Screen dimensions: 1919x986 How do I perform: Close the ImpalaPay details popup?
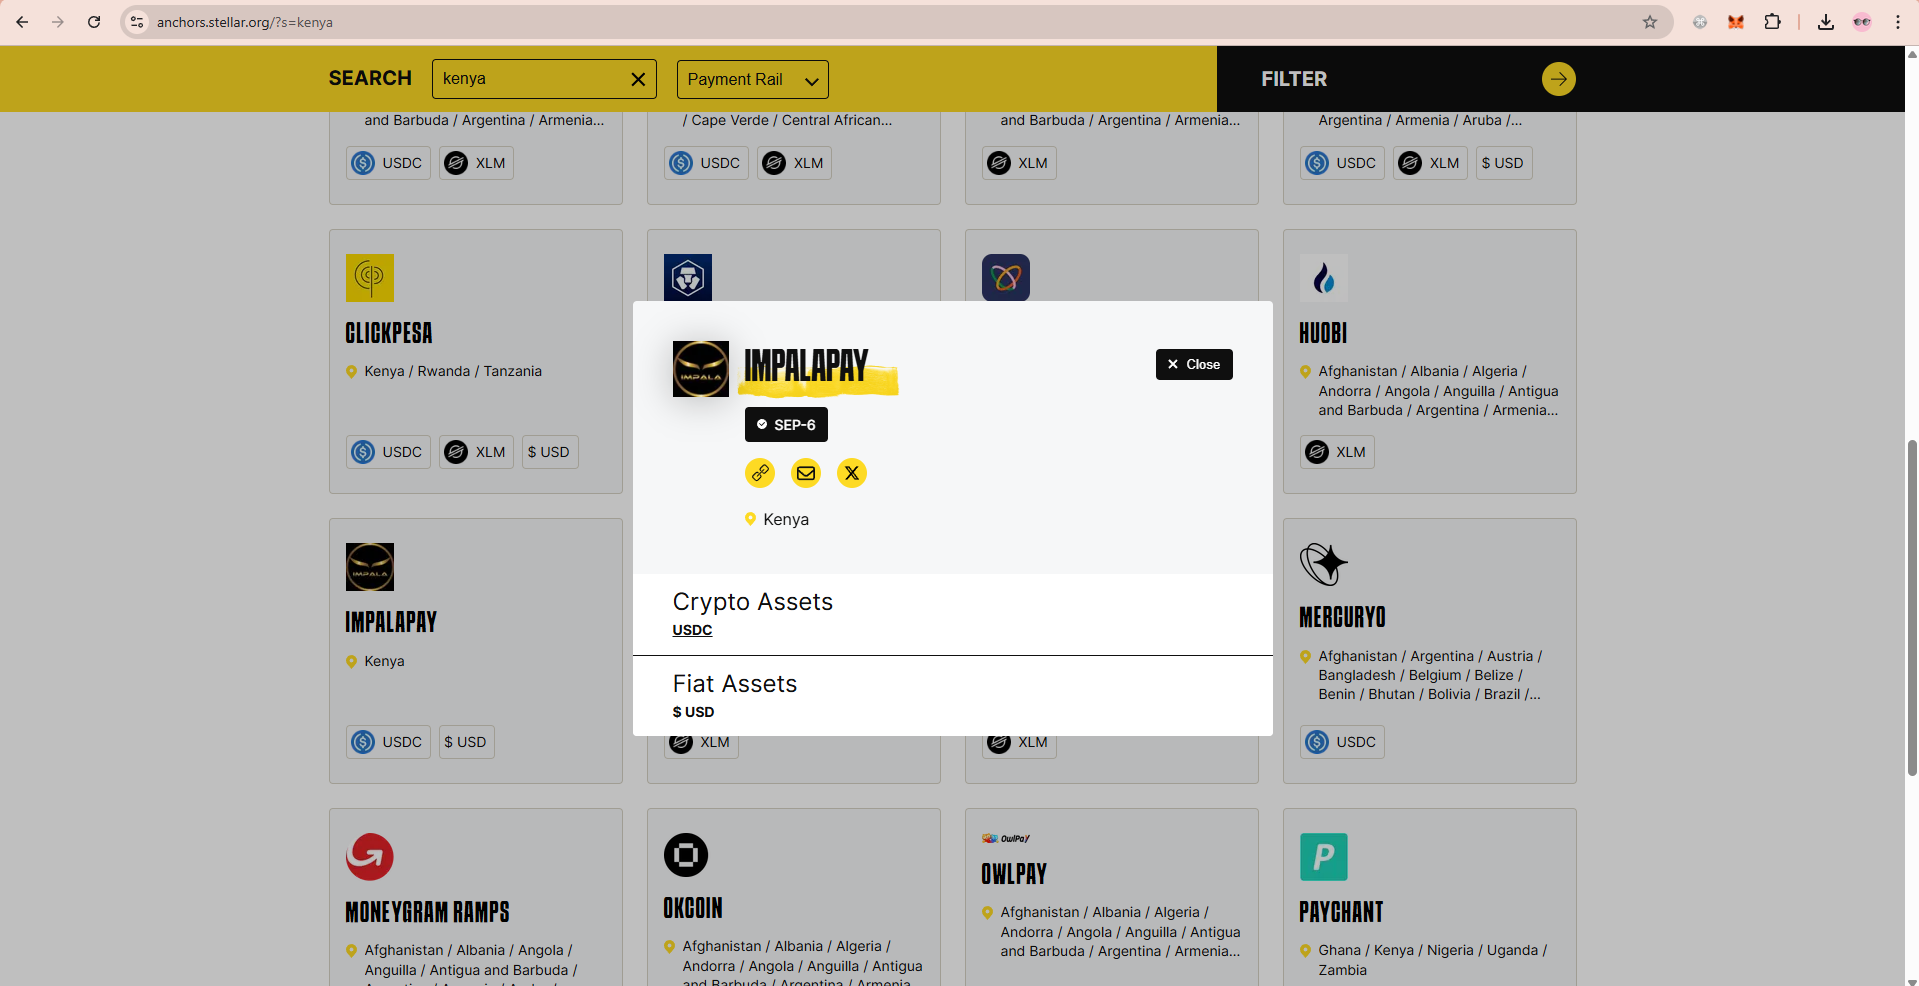[1194, 364]
